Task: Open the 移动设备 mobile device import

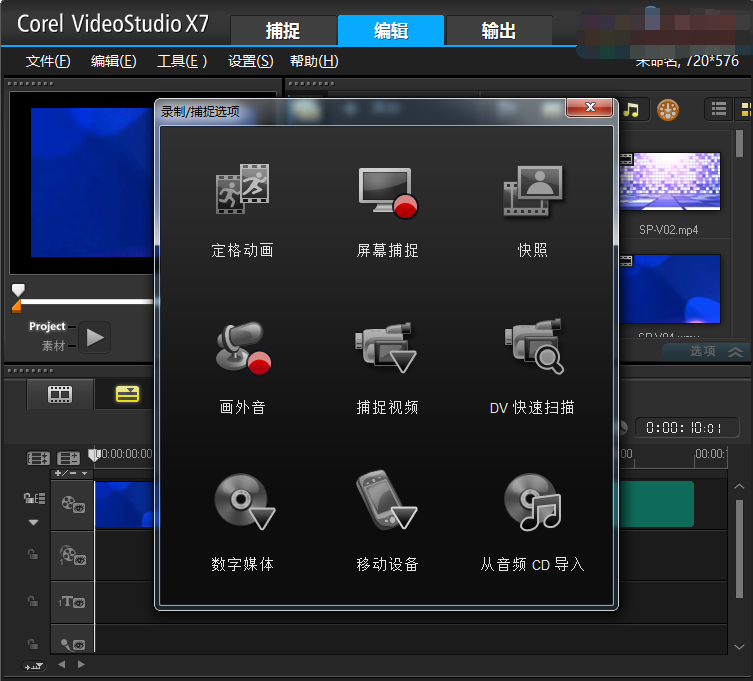Action: point(386,505)
